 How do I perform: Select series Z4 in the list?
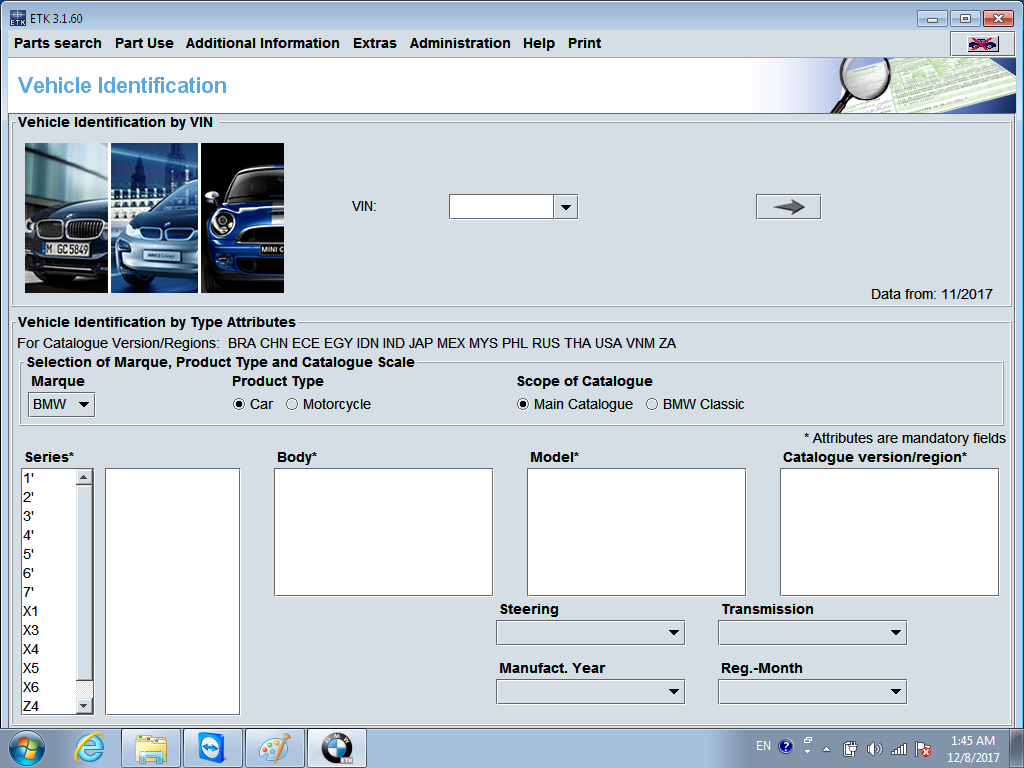click(x=49, y=706)
